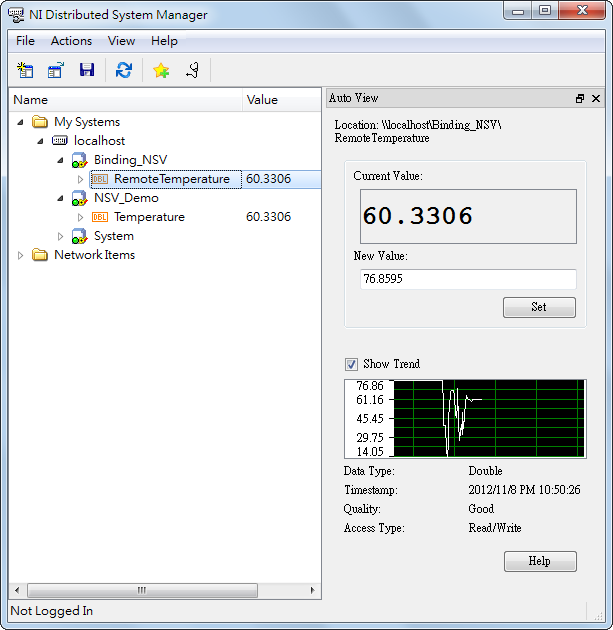Click the Help button in Auto View

540,561
